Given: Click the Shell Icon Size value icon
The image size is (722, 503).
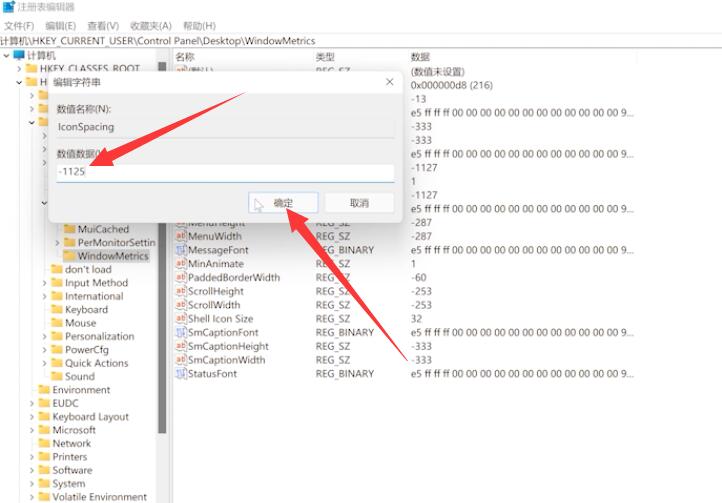Looking at the screenshot, I should (x=181, y=319).
